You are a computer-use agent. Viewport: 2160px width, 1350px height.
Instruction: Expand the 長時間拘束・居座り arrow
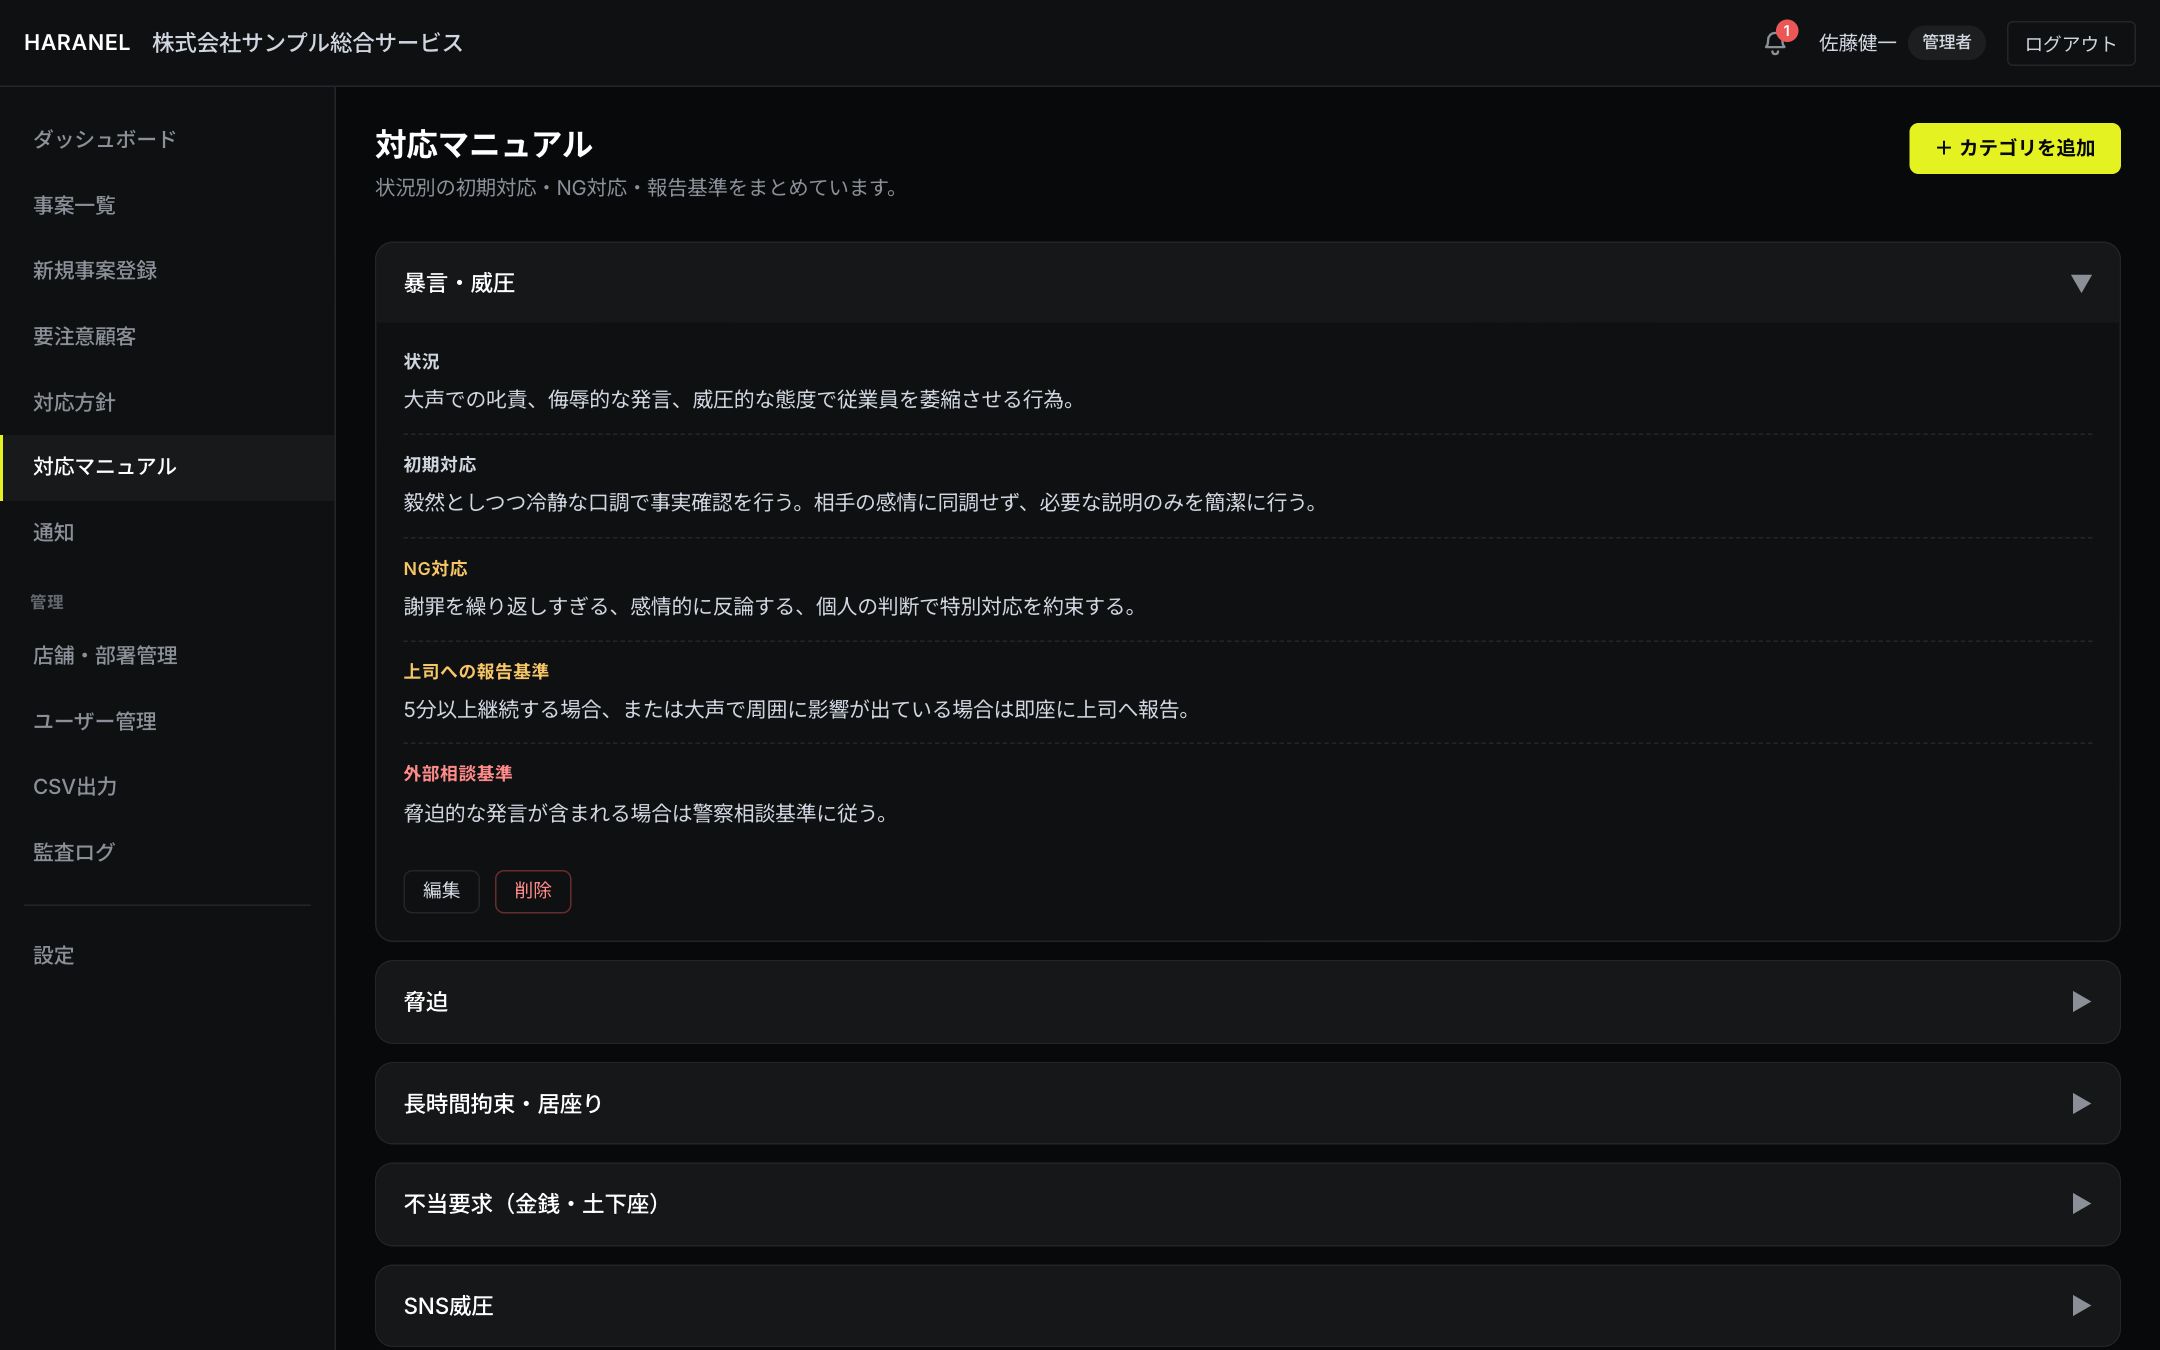click(x=2081, y=1103)
